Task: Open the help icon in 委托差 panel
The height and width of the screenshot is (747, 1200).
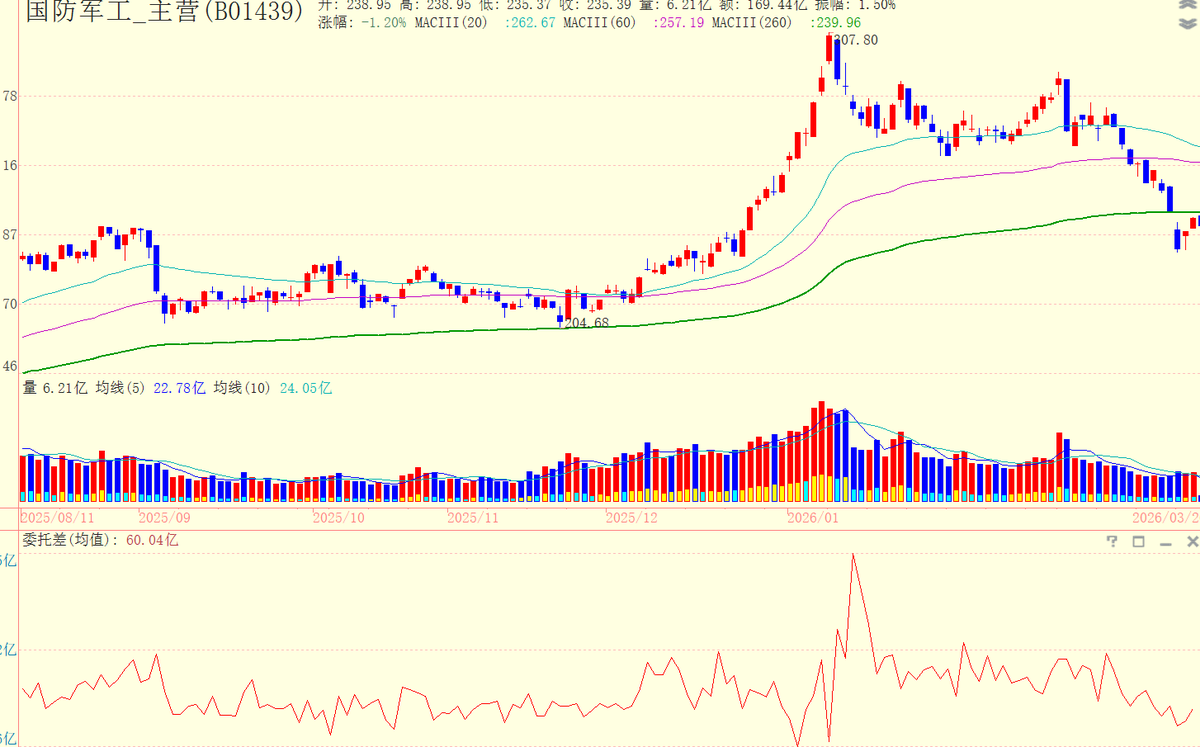Action: pos(1111,541)
